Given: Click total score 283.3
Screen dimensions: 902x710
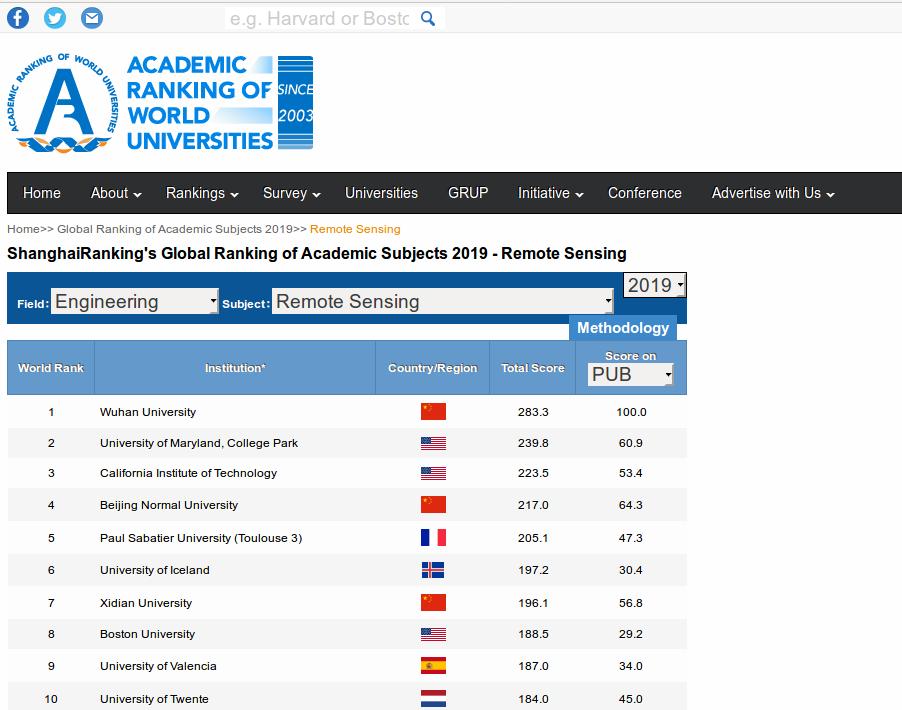Looking at the screenshot, I should point(533,412).
